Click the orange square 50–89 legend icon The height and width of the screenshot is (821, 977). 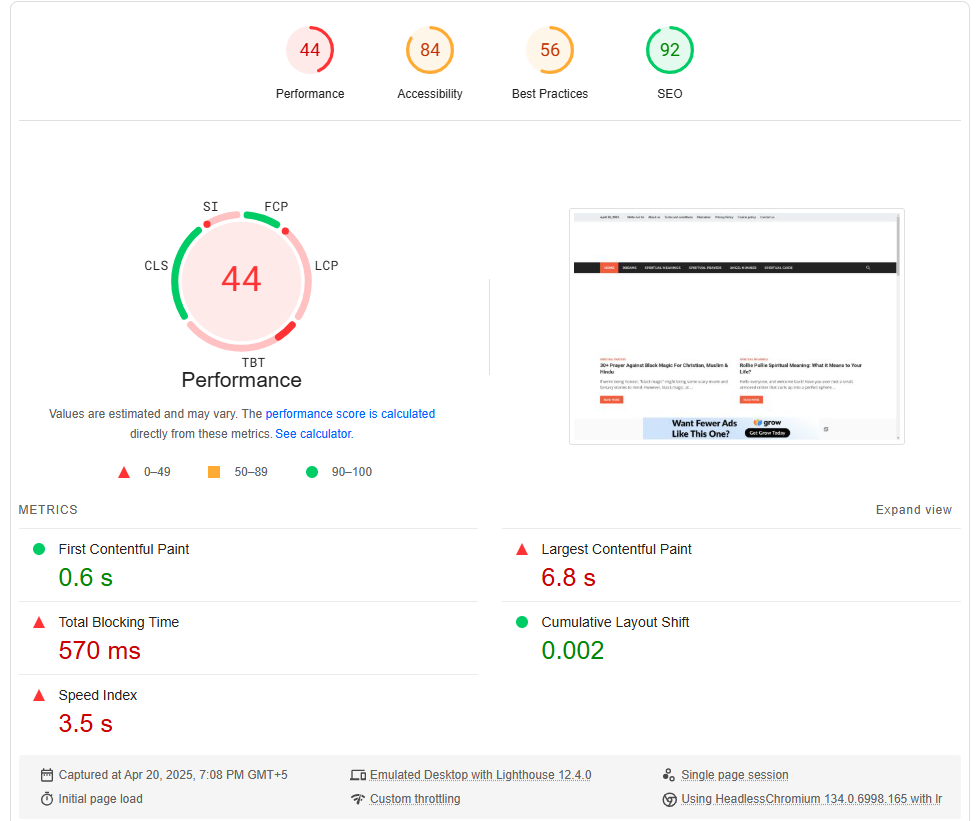(x=214, y=472)
